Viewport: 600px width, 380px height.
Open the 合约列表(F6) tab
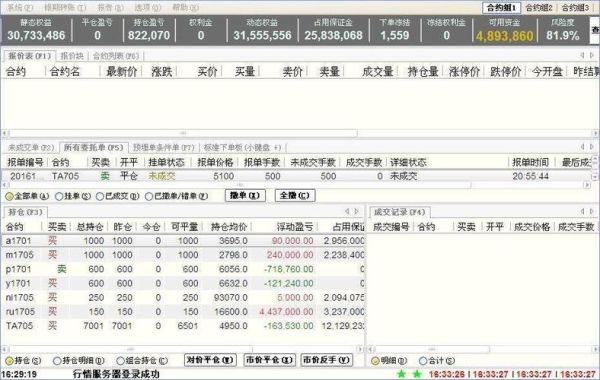(x=116, y=56)
